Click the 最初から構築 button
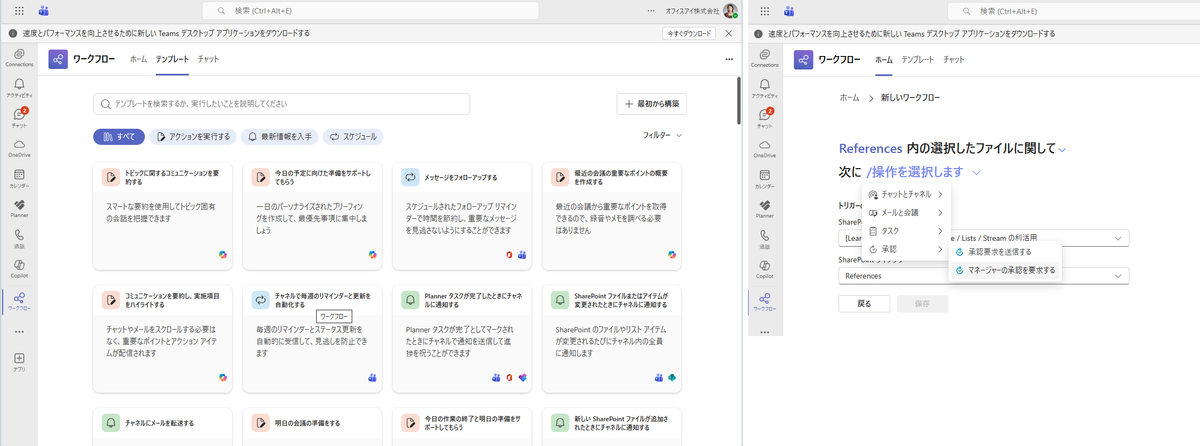This screenshot has height=446, width=1200. point(651,103)
